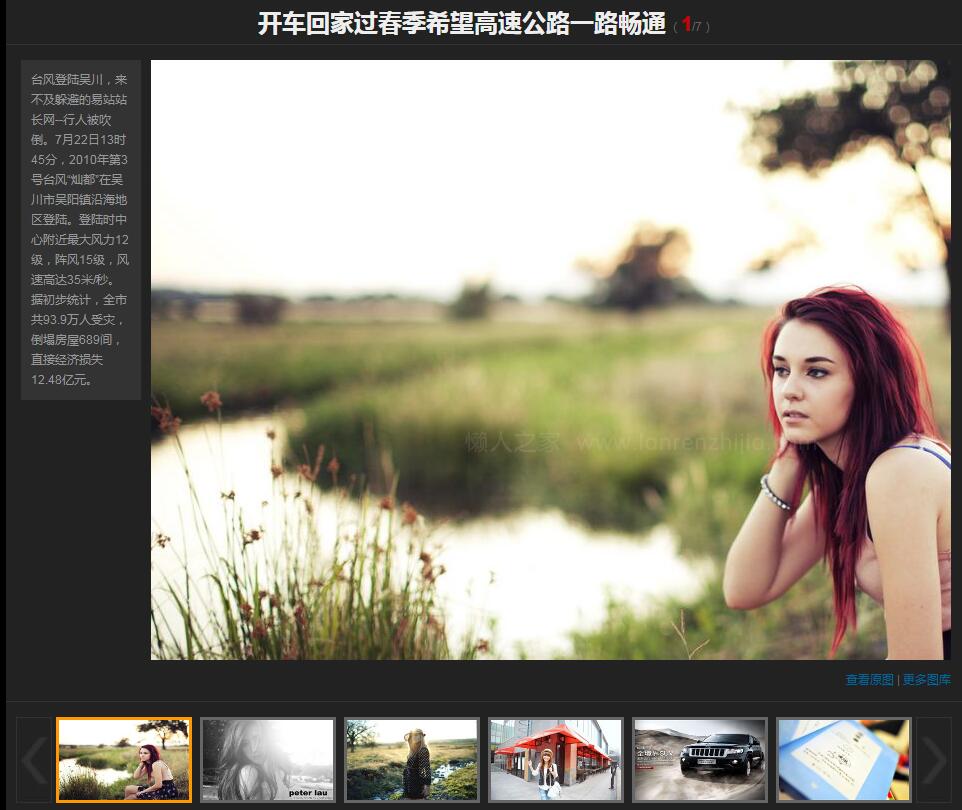Click the bracelet on the woman's wrist

(775, 494)
